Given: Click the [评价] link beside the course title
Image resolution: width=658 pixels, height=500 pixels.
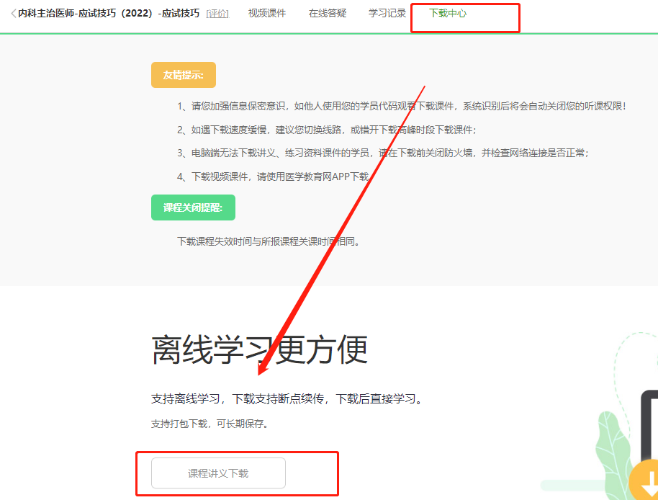Looking at the screenshot, I should click(x=217, y=14).
